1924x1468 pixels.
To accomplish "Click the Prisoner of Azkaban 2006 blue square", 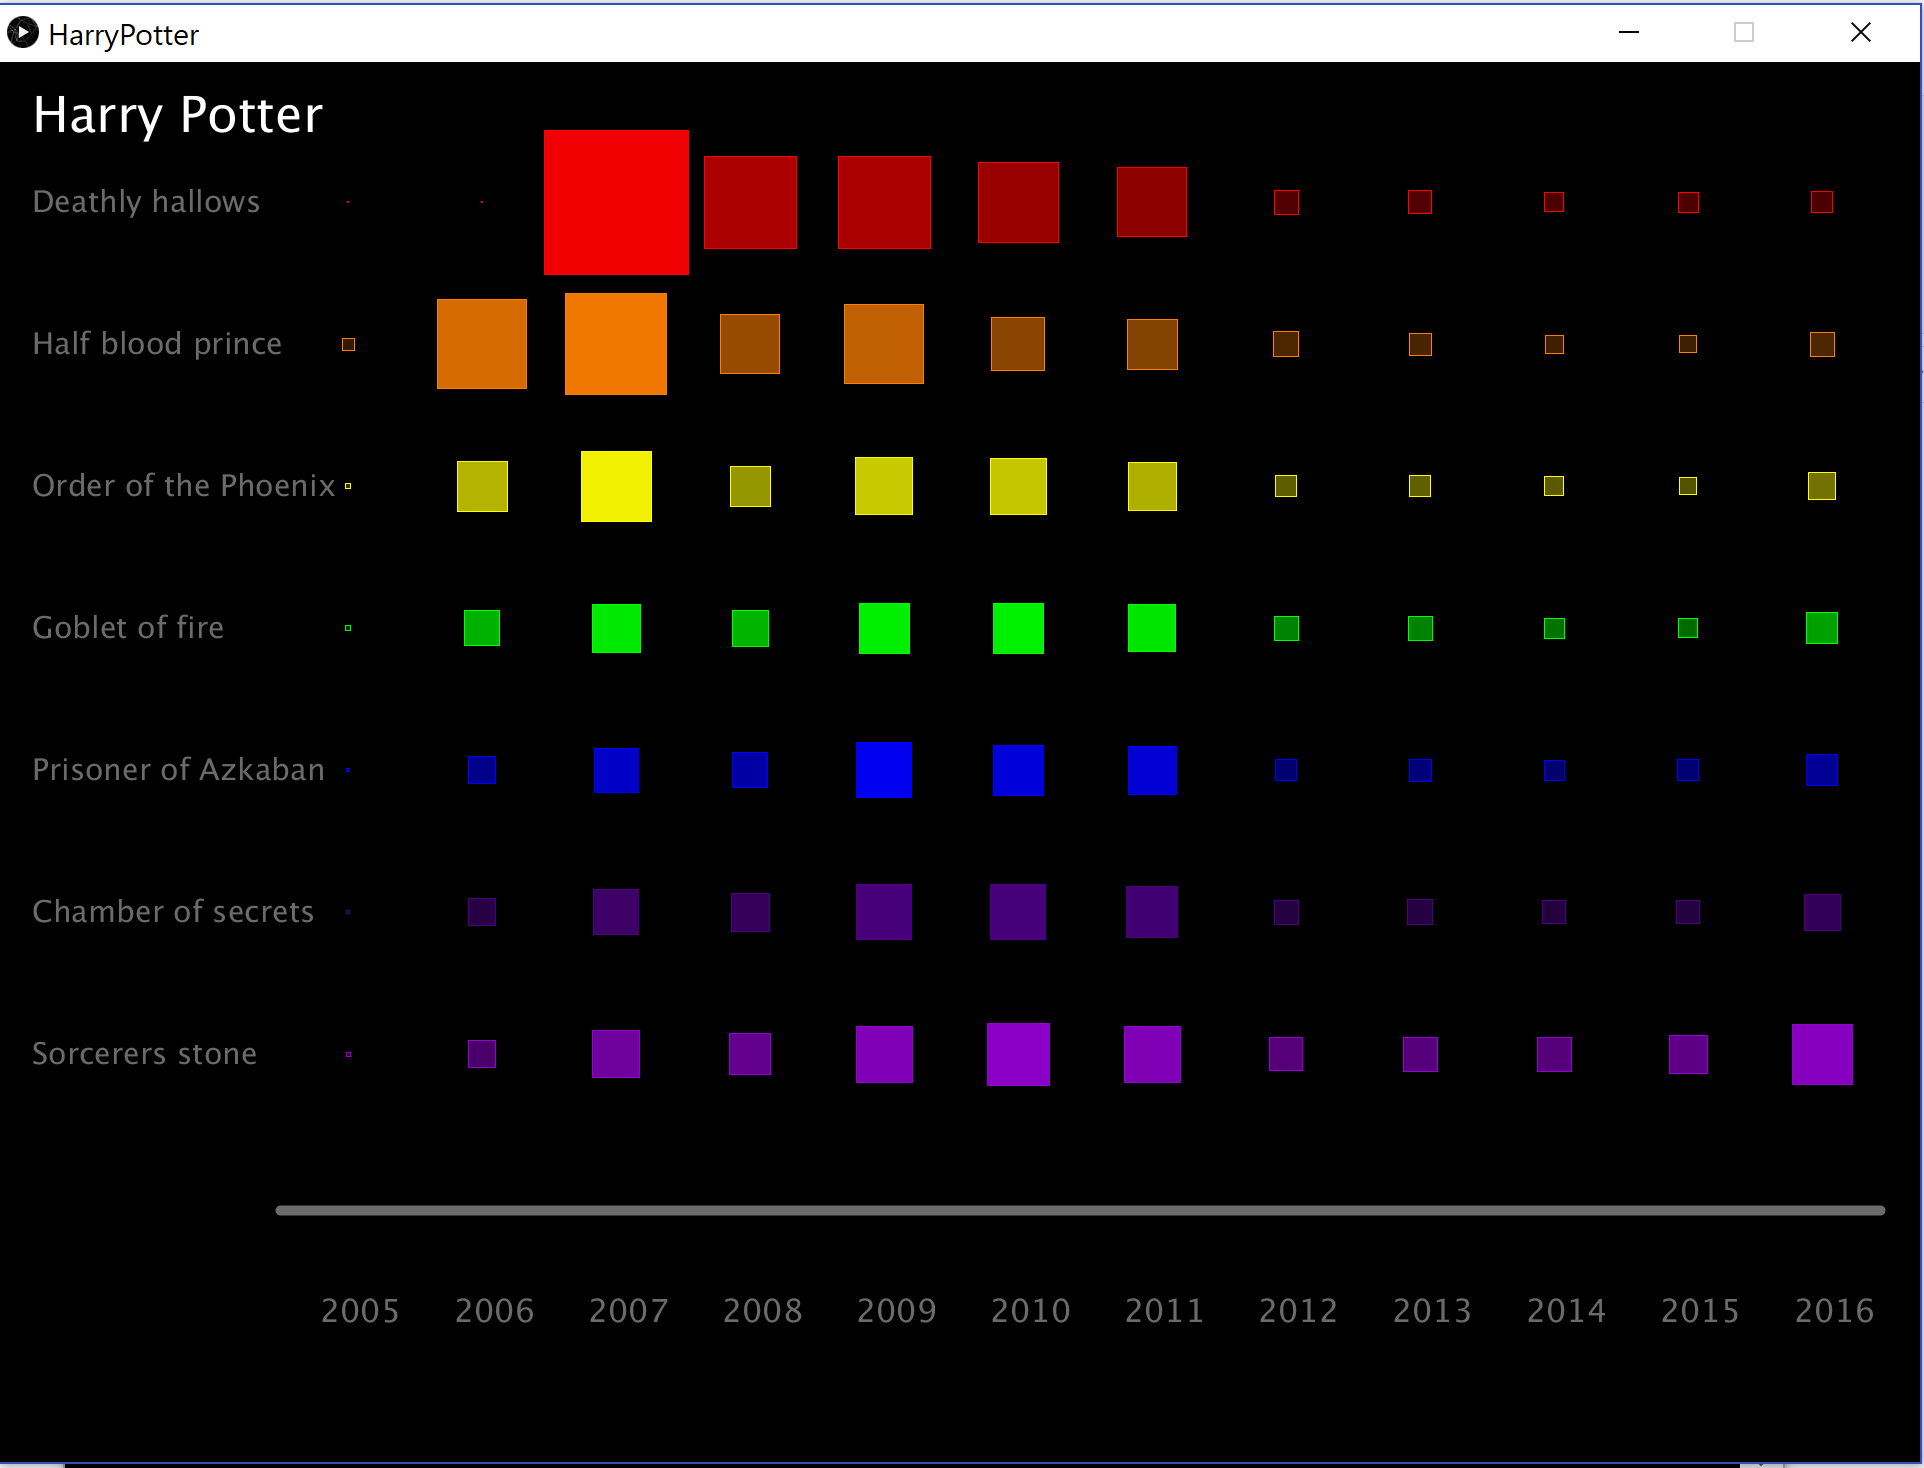I will click(482, 770).
